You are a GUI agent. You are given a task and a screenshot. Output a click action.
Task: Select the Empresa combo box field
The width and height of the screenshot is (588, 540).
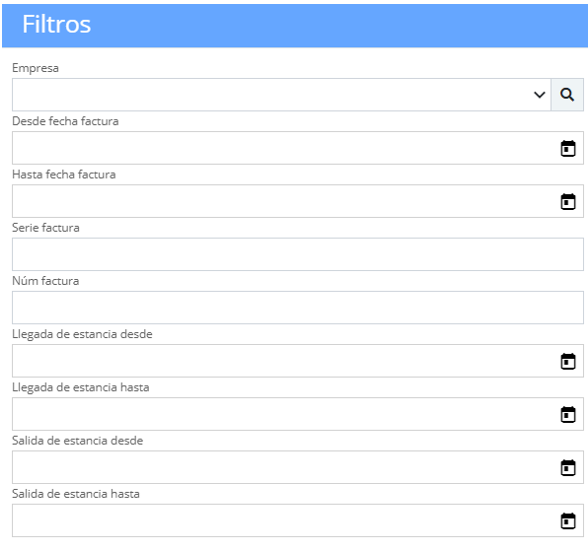281,94
